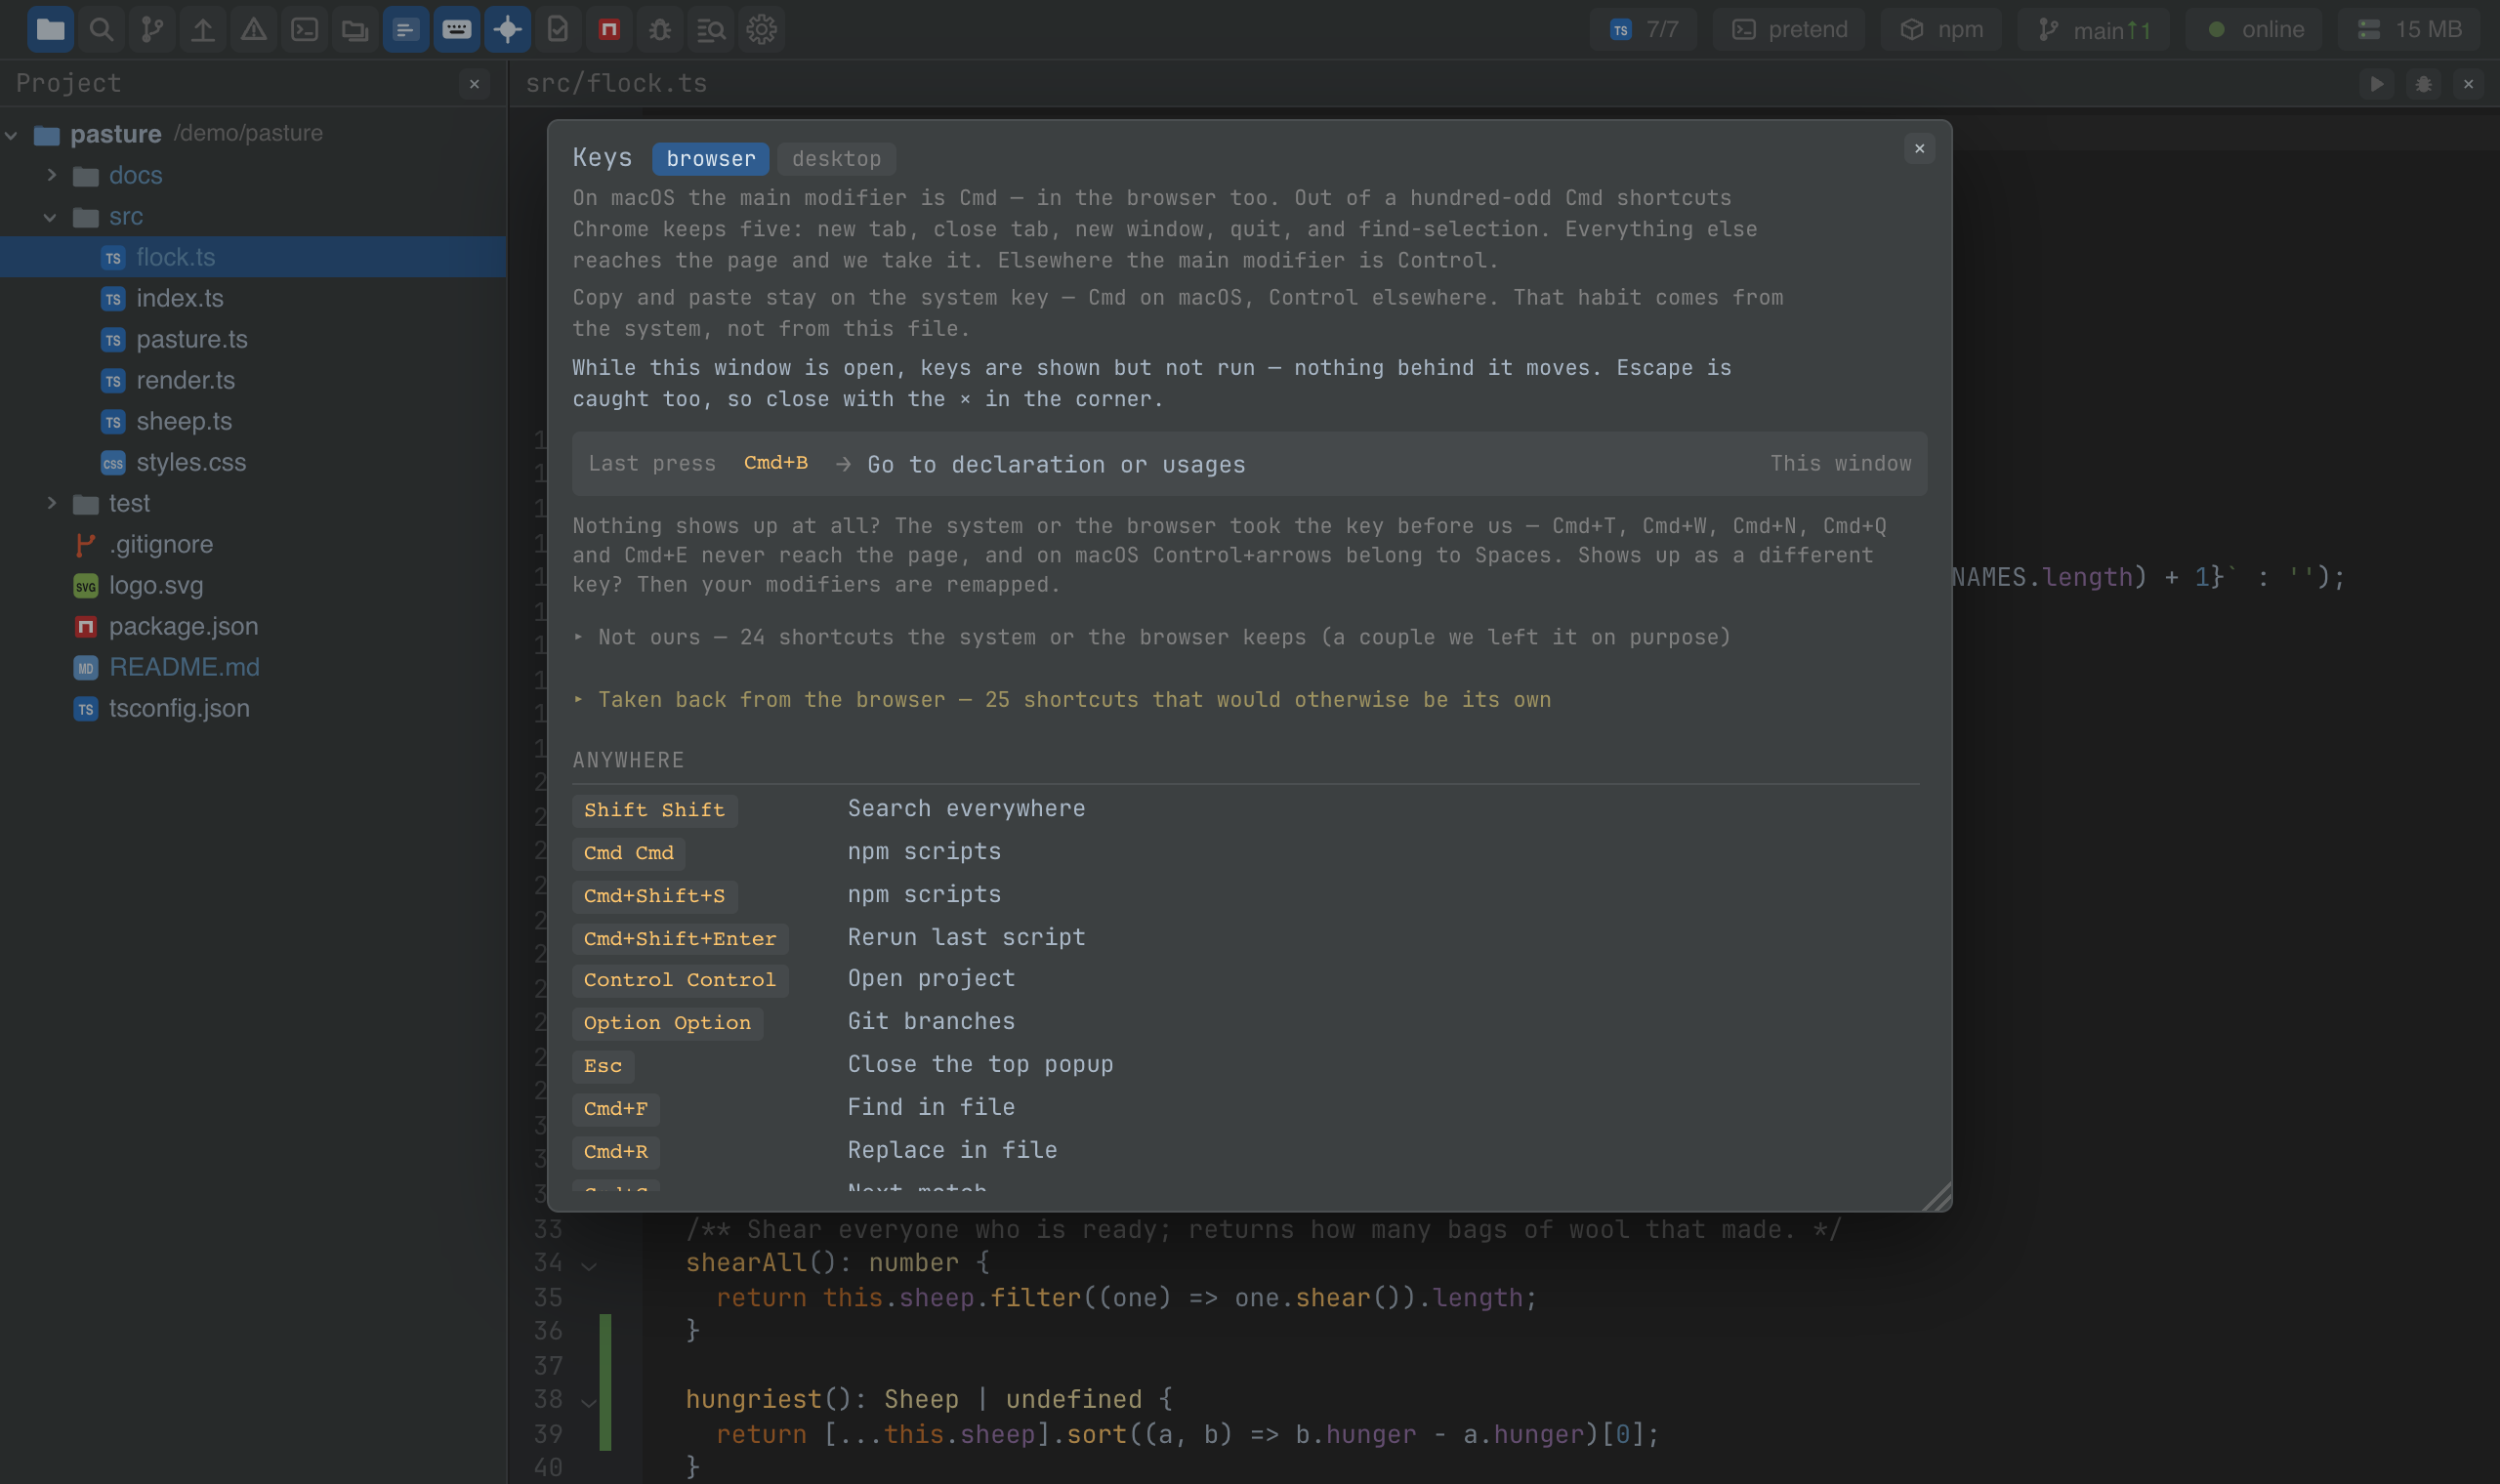The width and height of the screenshot is (2500, 1484).
Task: Open the git branch toolbar icon
Action: click(x=152, y=30)
